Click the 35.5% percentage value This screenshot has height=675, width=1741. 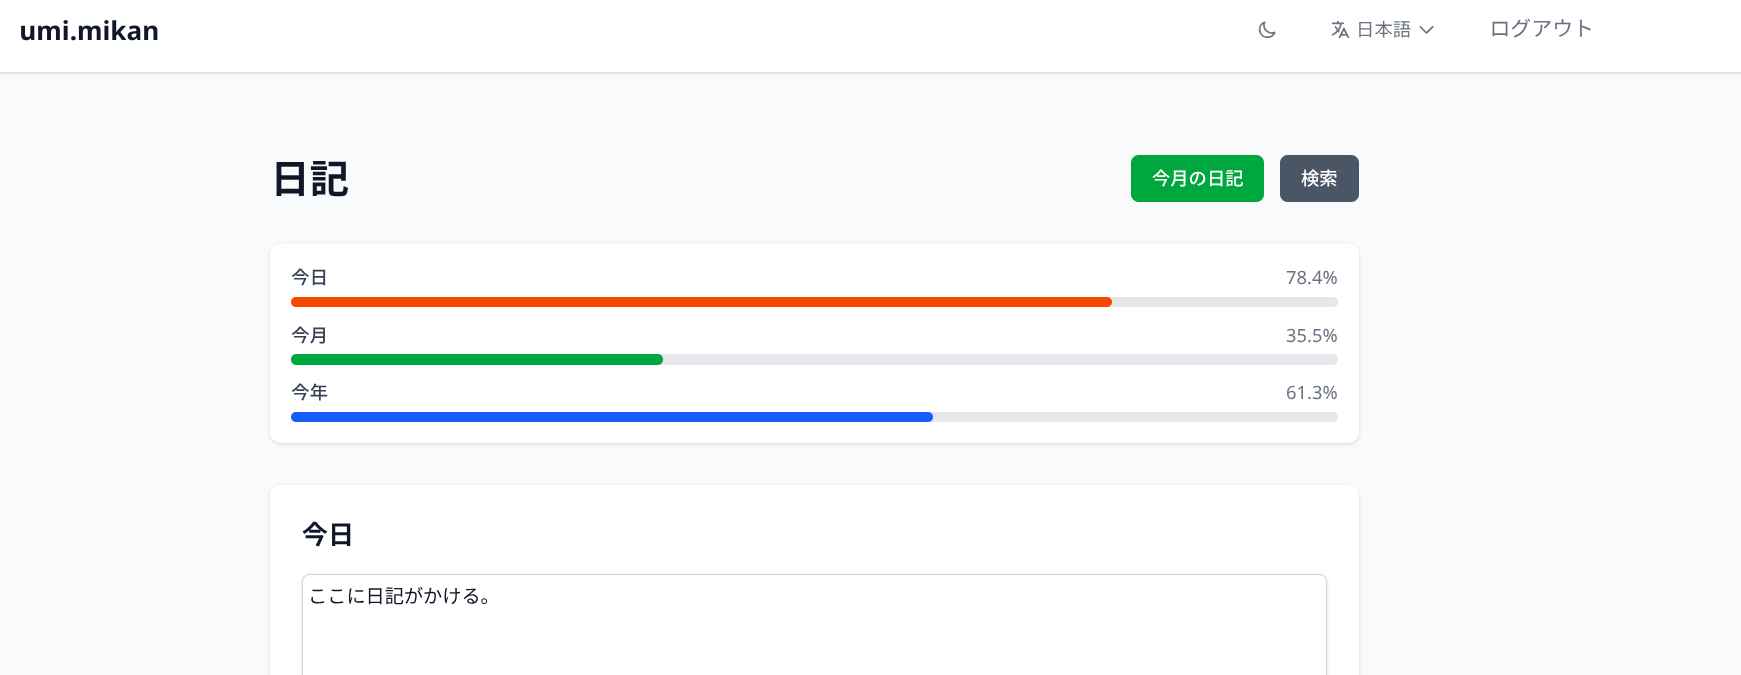(x=1311, y=336)
